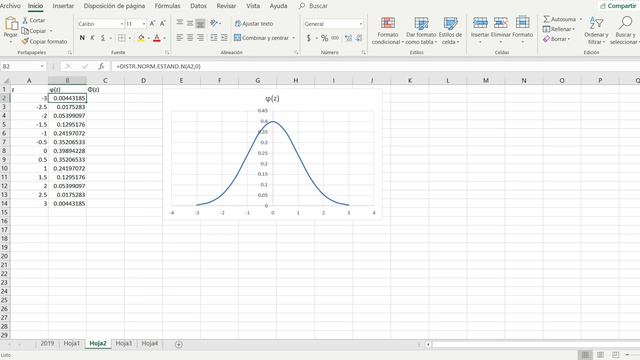The height and width of the screenshot is (360, 640).
Task: Decrease decimal places icon
Action: pyautogui.click(x=359, y=38)
